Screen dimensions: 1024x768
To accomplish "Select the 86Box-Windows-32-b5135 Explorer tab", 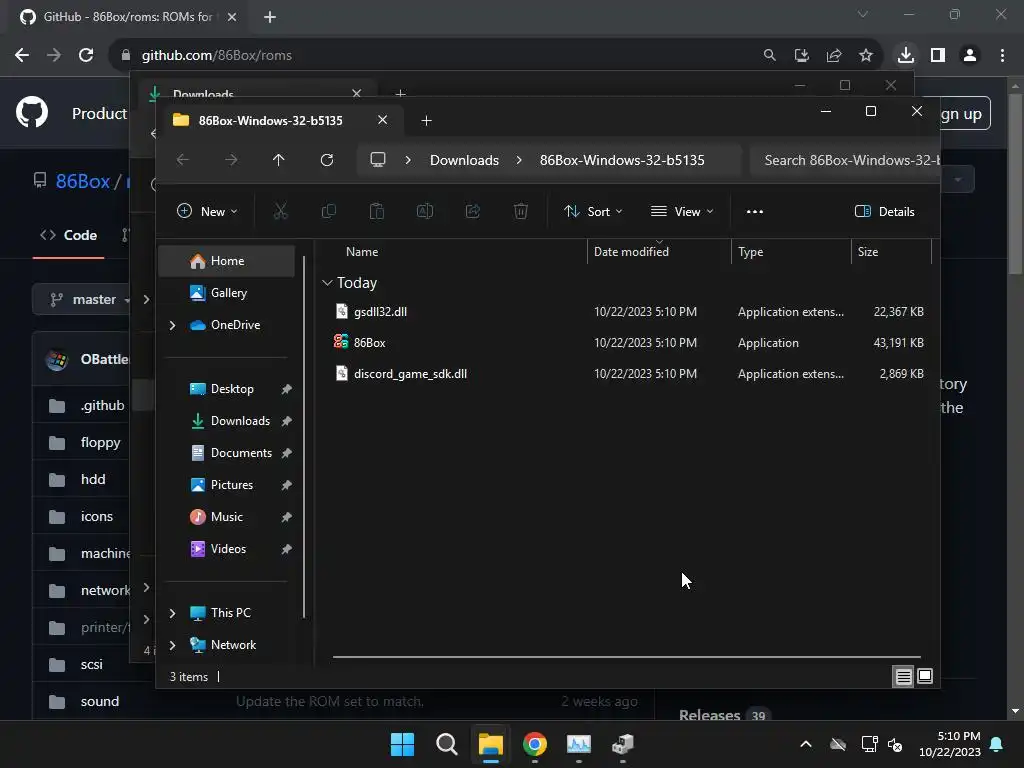I will (x=270, y=121).
